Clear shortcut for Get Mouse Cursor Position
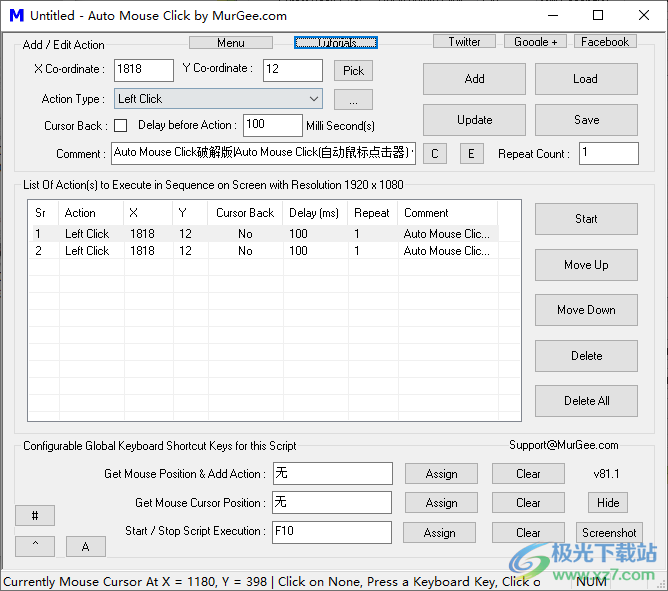Viewport: 668px width, 591px height. point(528,503)
